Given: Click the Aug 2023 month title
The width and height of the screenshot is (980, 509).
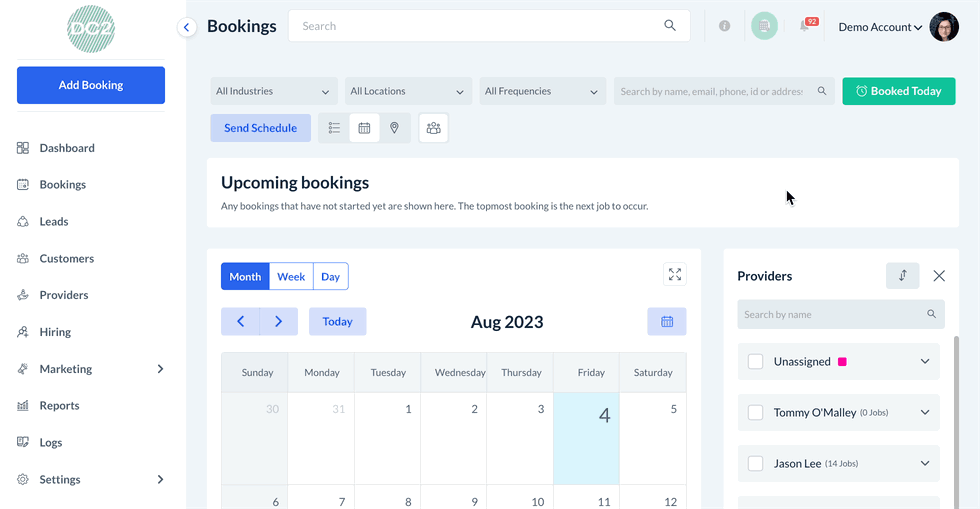Looking at the screenshot, I should click(x=507, y=322).
